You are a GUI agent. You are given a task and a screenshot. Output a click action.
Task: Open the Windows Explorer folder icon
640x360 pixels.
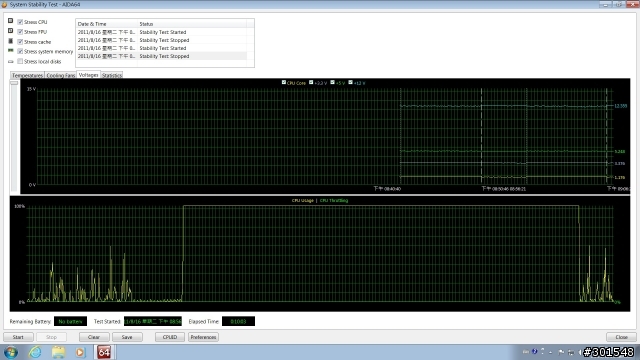pyautogui.click(x=58, y=352)
